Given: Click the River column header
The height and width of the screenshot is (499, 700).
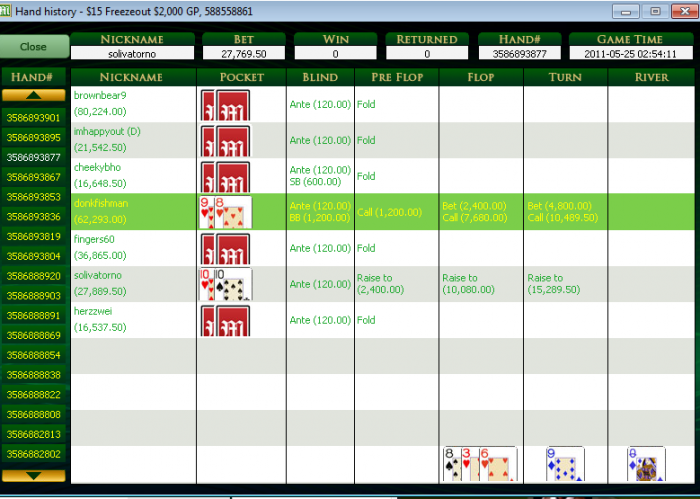Looking at the screenshot, I should click(651, 77).
